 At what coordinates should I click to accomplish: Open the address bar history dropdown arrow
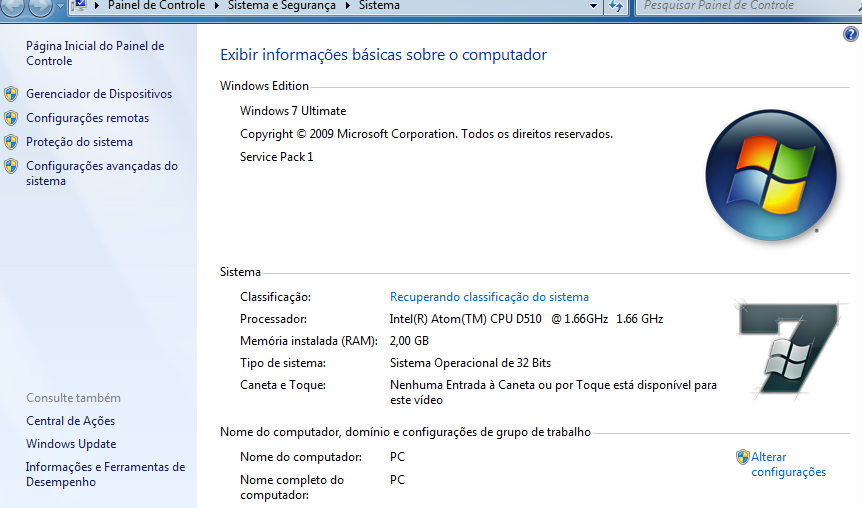(x=593, y=6)
